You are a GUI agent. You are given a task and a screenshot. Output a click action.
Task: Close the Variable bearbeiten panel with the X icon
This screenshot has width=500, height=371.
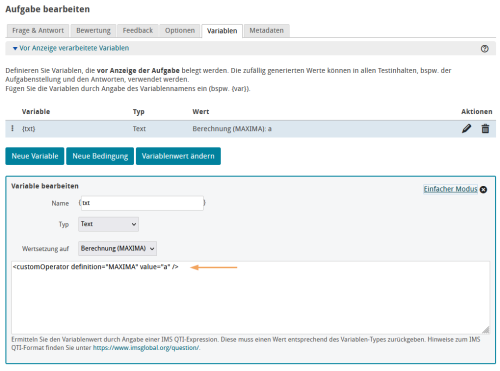coord(483,189)
